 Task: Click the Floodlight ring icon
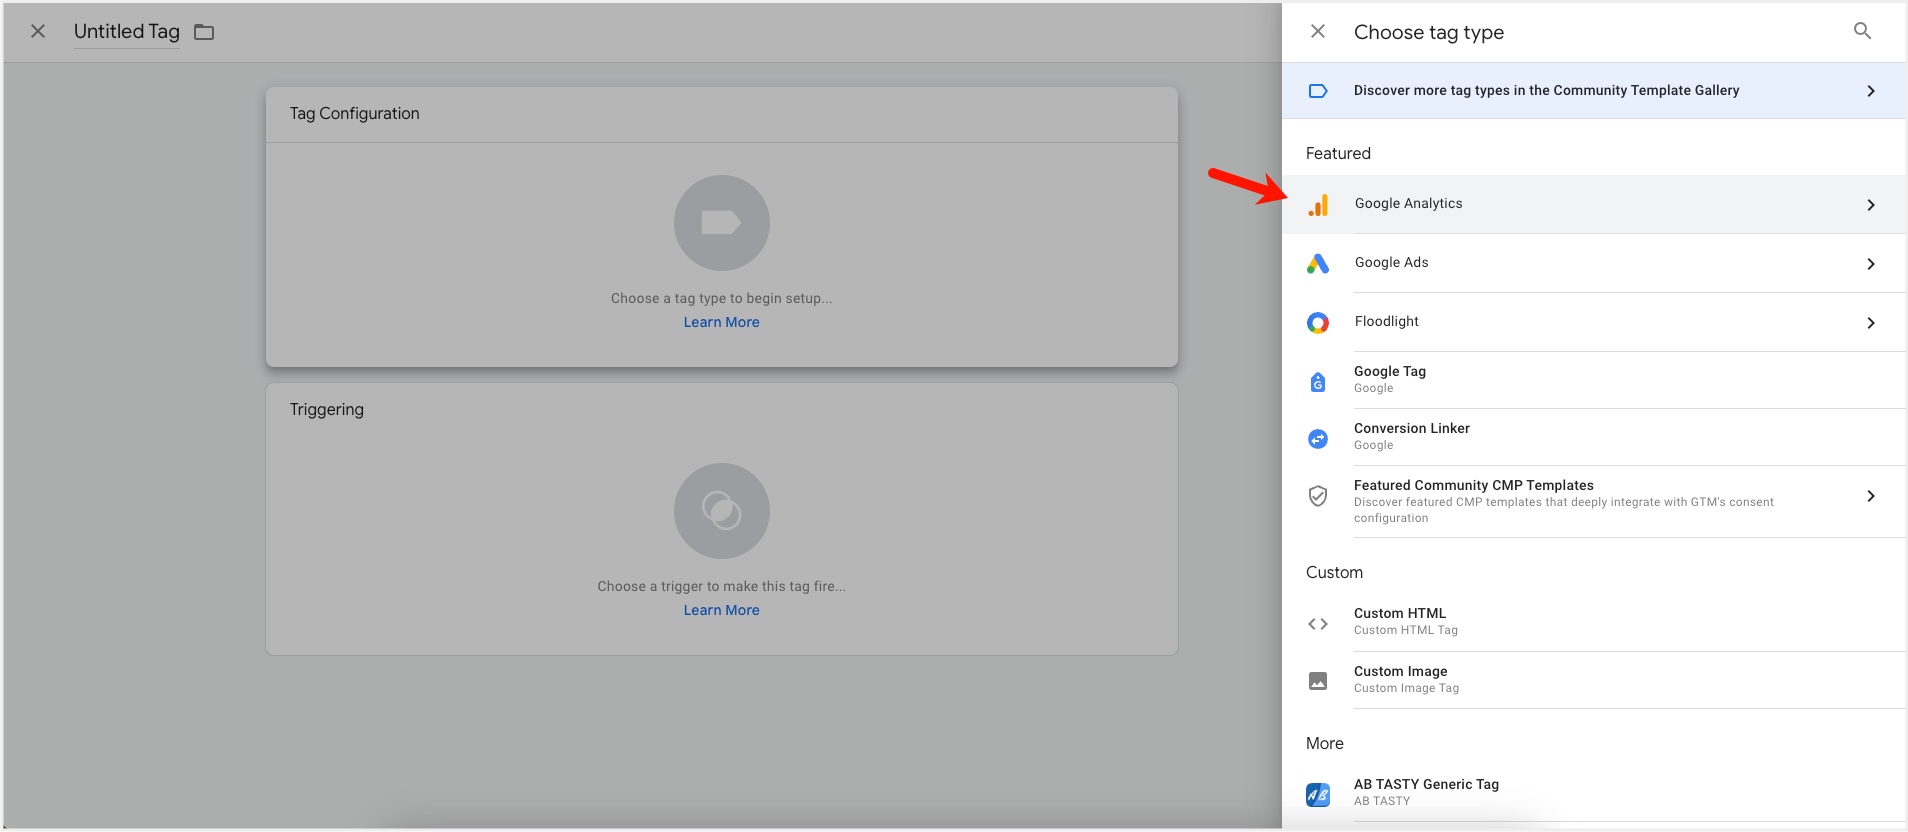tap(1318, 323)
